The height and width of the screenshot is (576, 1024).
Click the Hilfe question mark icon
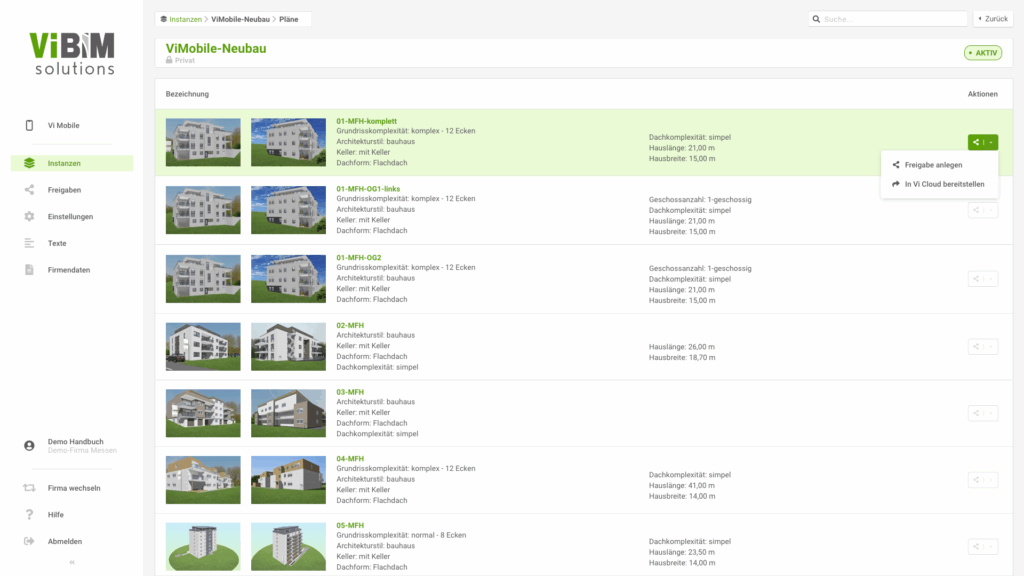(29, 514)
